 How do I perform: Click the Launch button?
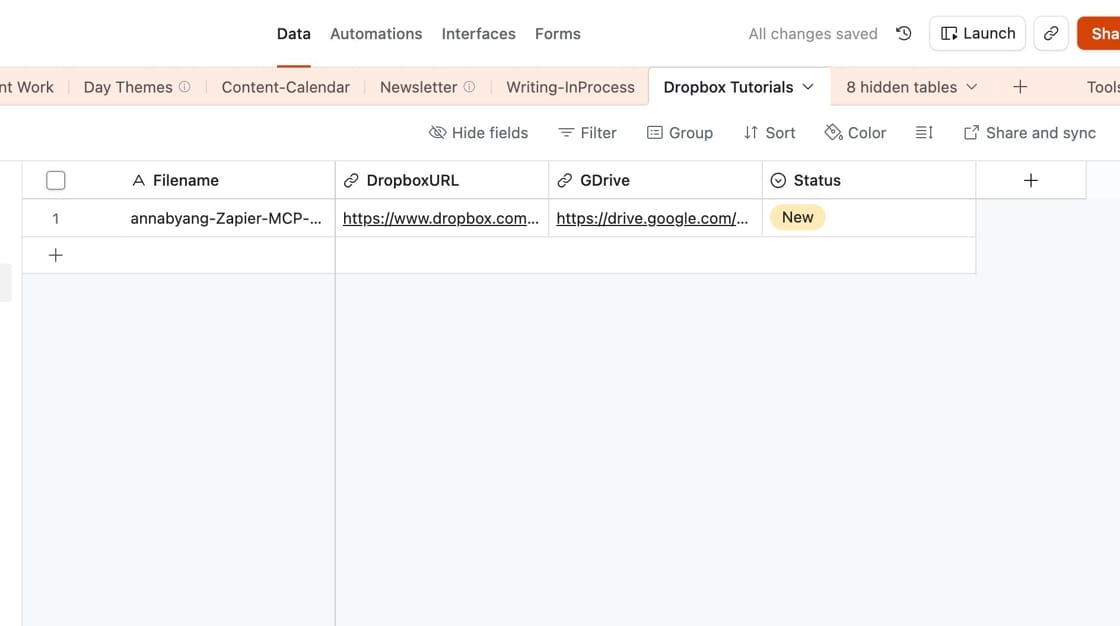coord(977,34)
